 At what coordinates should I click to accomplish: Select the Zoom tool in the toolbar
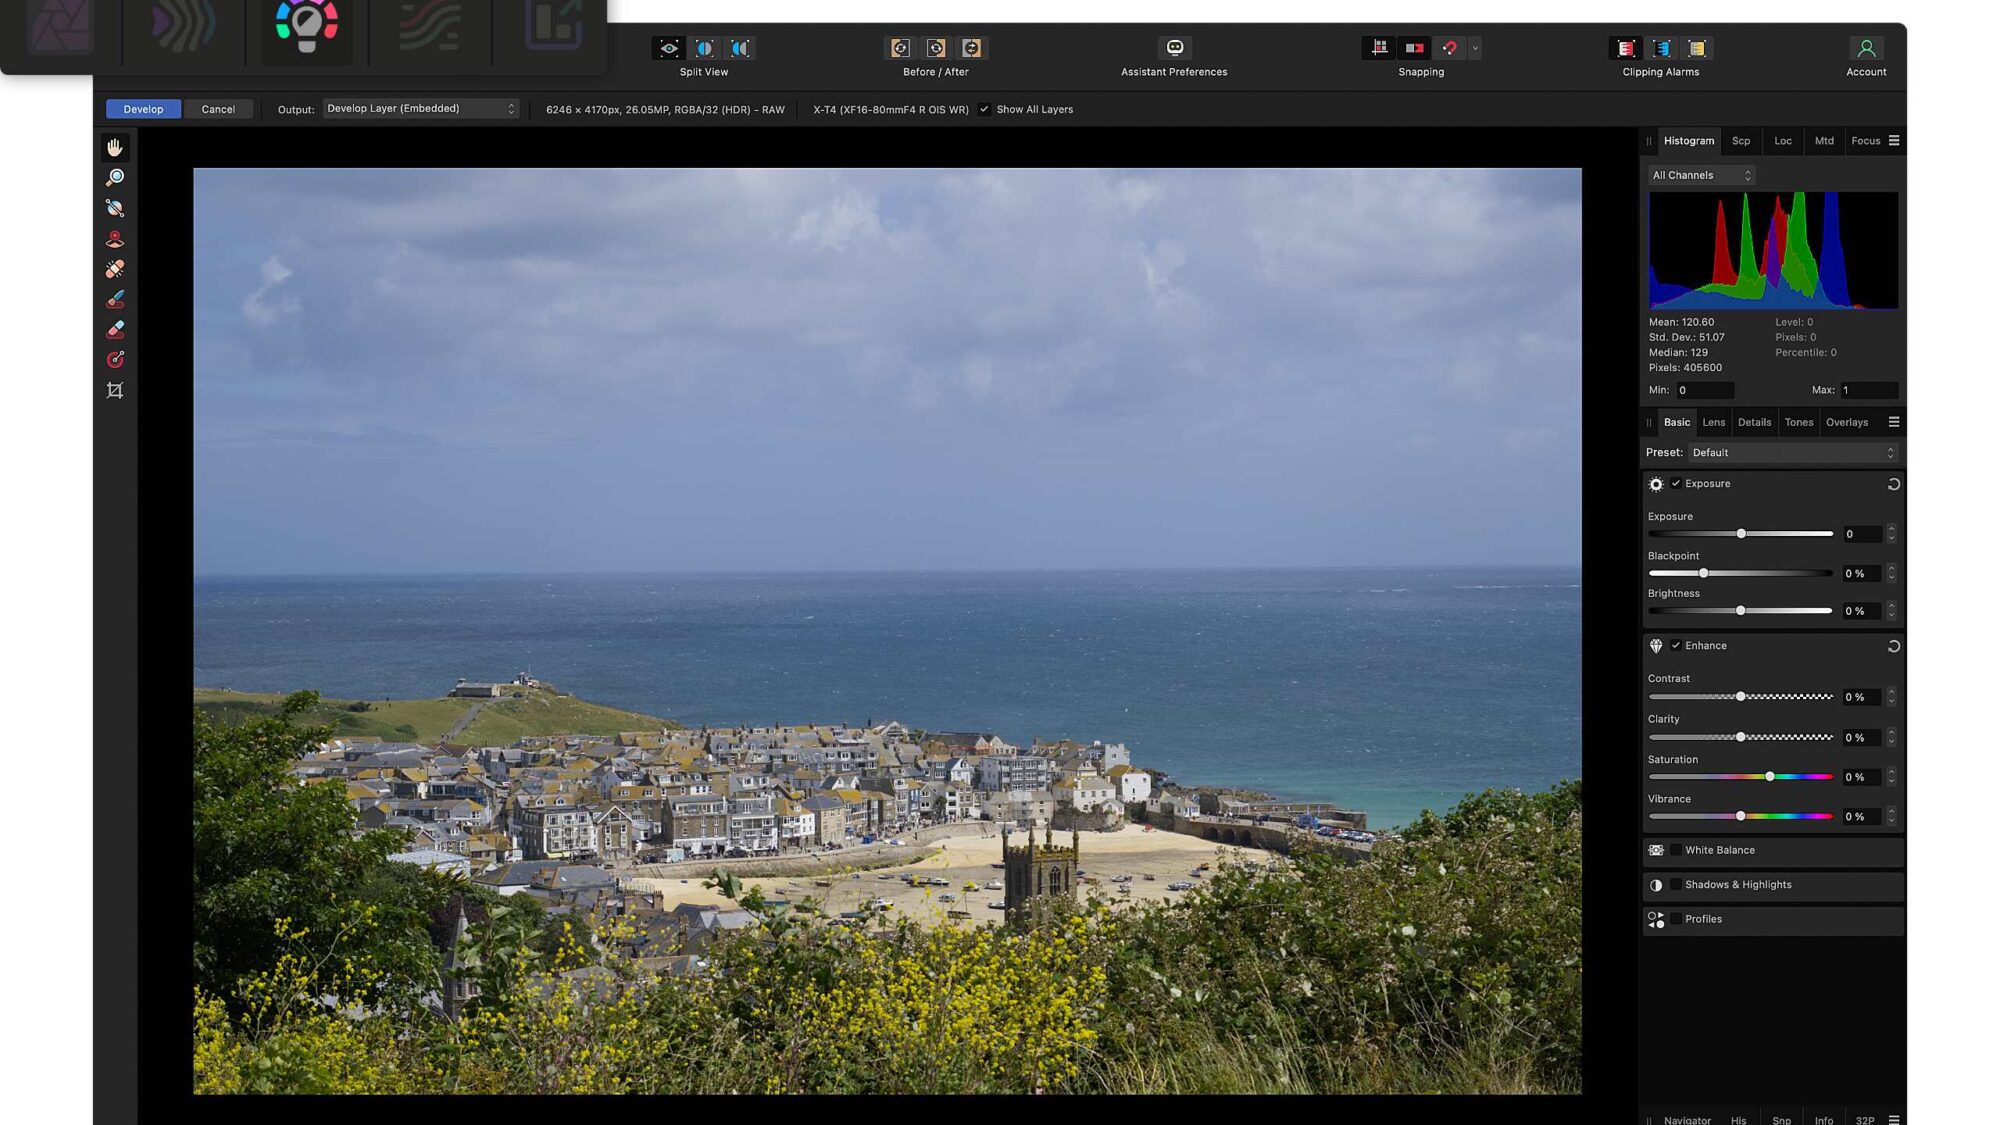point(115,178)
